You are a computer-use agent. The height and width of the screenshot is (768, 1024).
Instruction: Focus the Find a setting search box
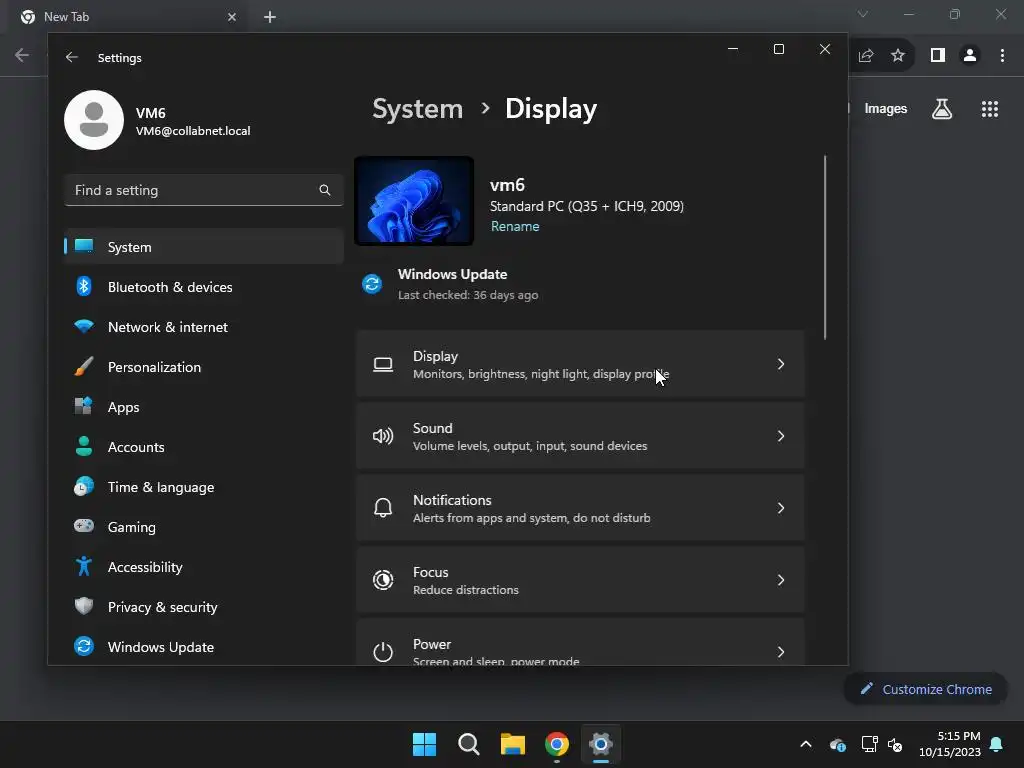point(204,190)
